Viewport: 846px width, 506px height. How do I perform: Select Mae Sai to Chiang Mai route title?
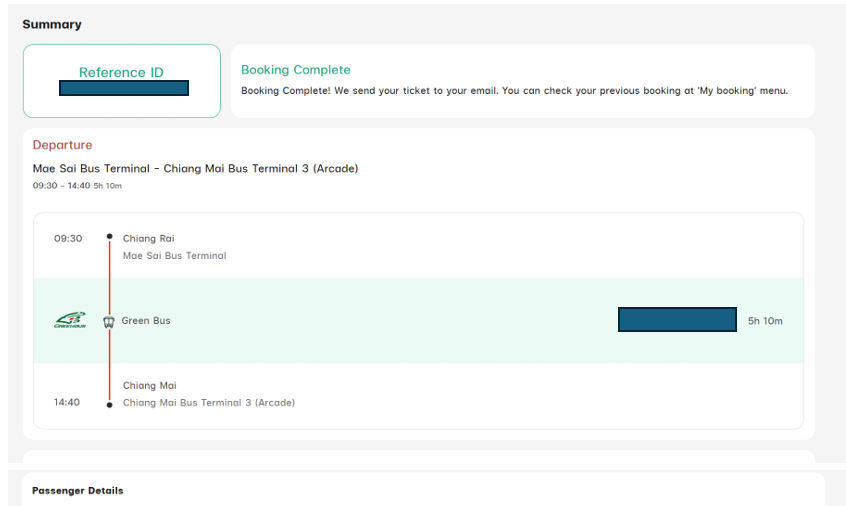tap(195, 168)
